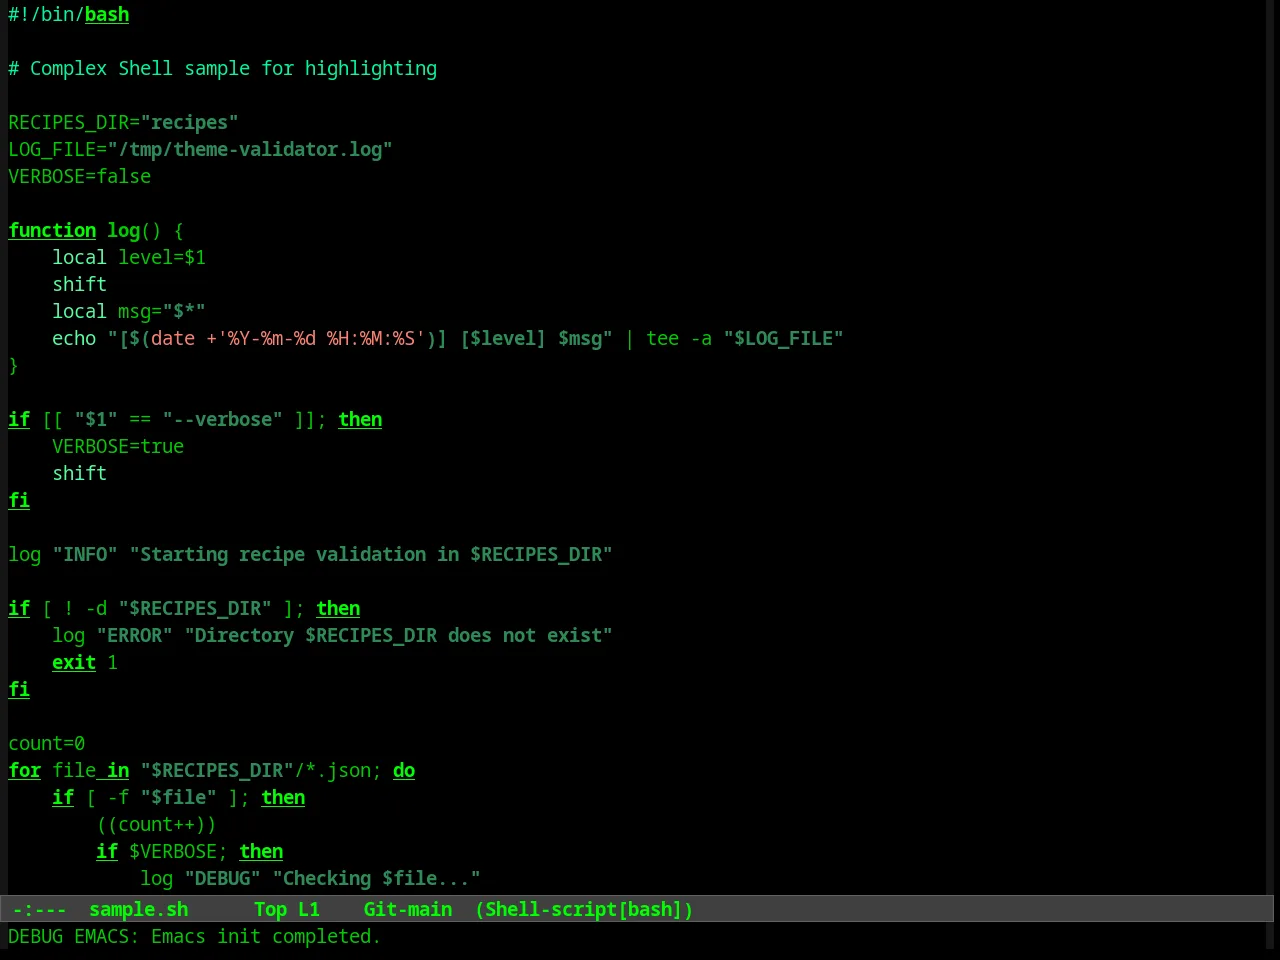Click the L1 line number indicator
The image size is (1280, 960).
309,909
